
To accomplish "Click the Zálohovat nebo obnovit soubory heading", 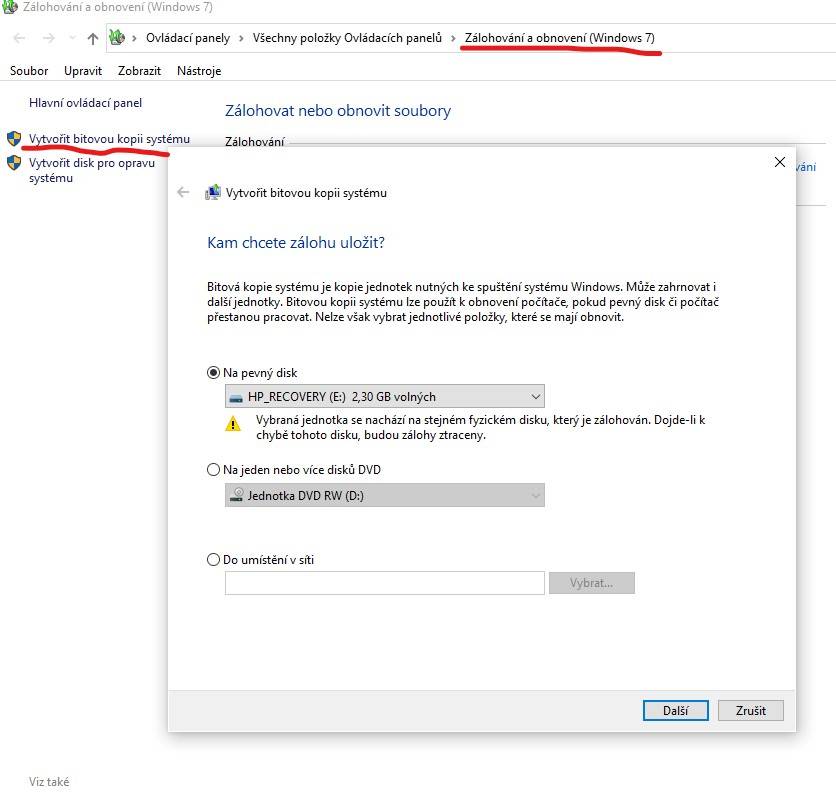I will [338, 111].
